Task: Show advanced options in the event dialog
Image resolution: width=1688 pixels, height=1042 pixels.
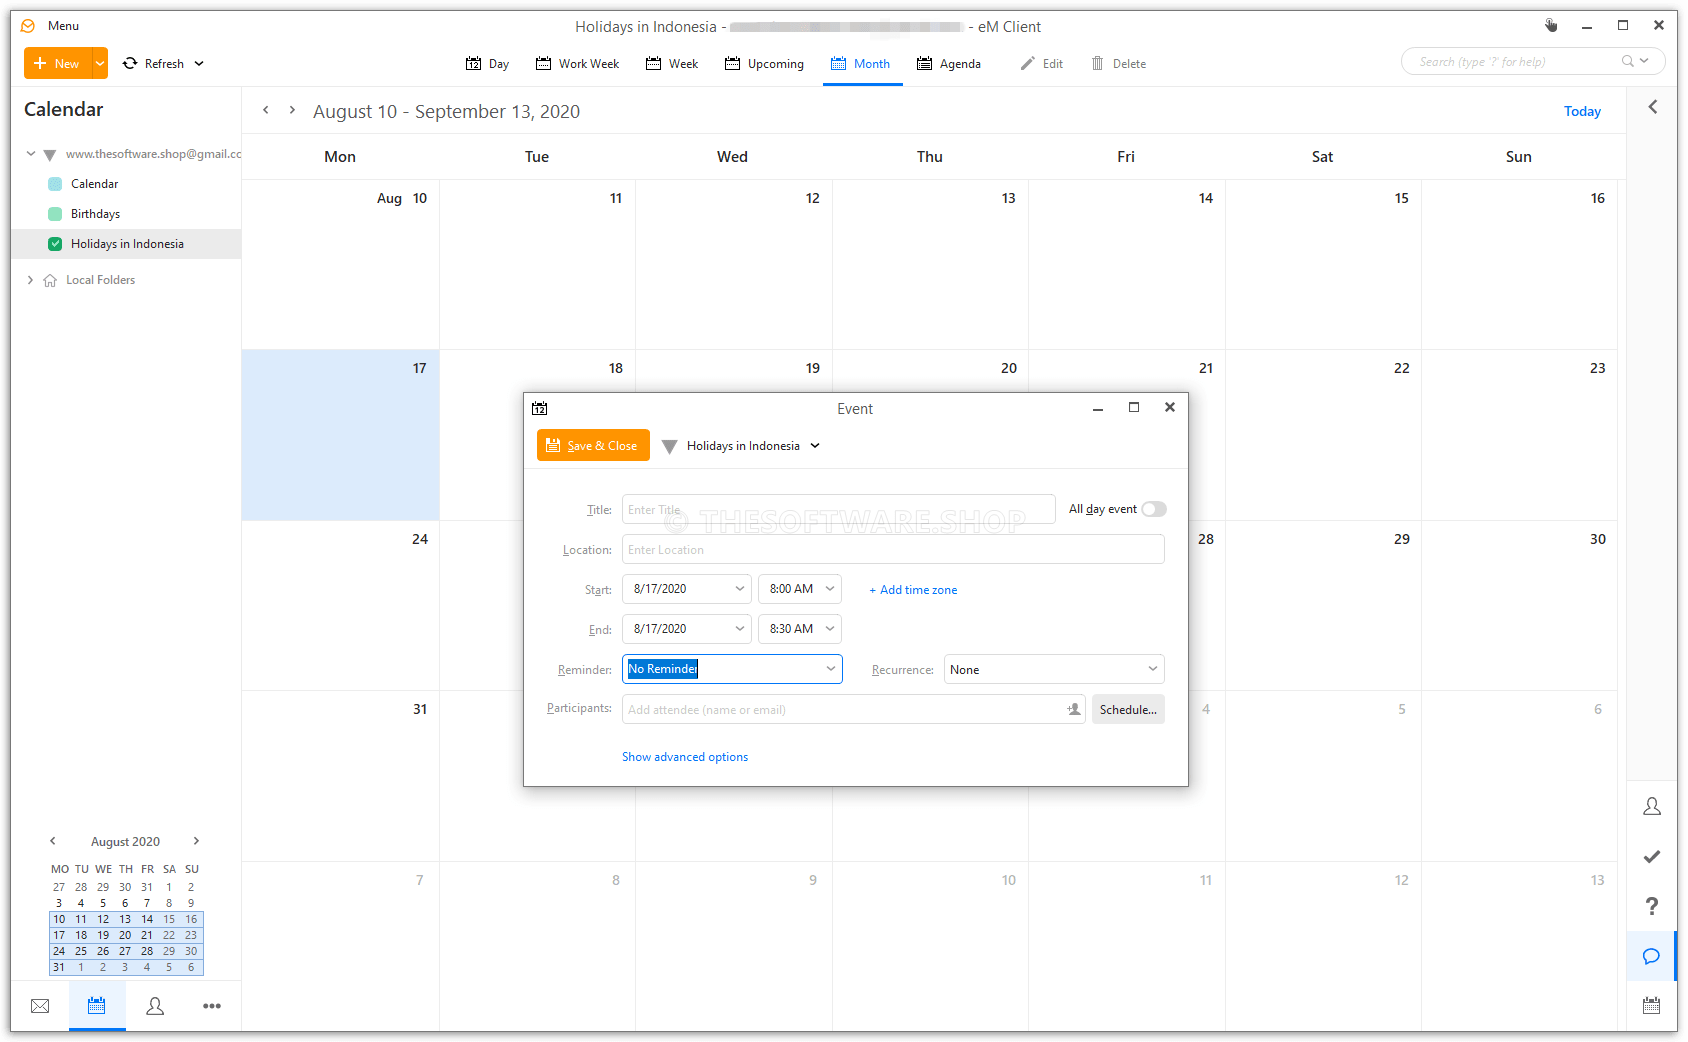Action: [x=684, y=757]
